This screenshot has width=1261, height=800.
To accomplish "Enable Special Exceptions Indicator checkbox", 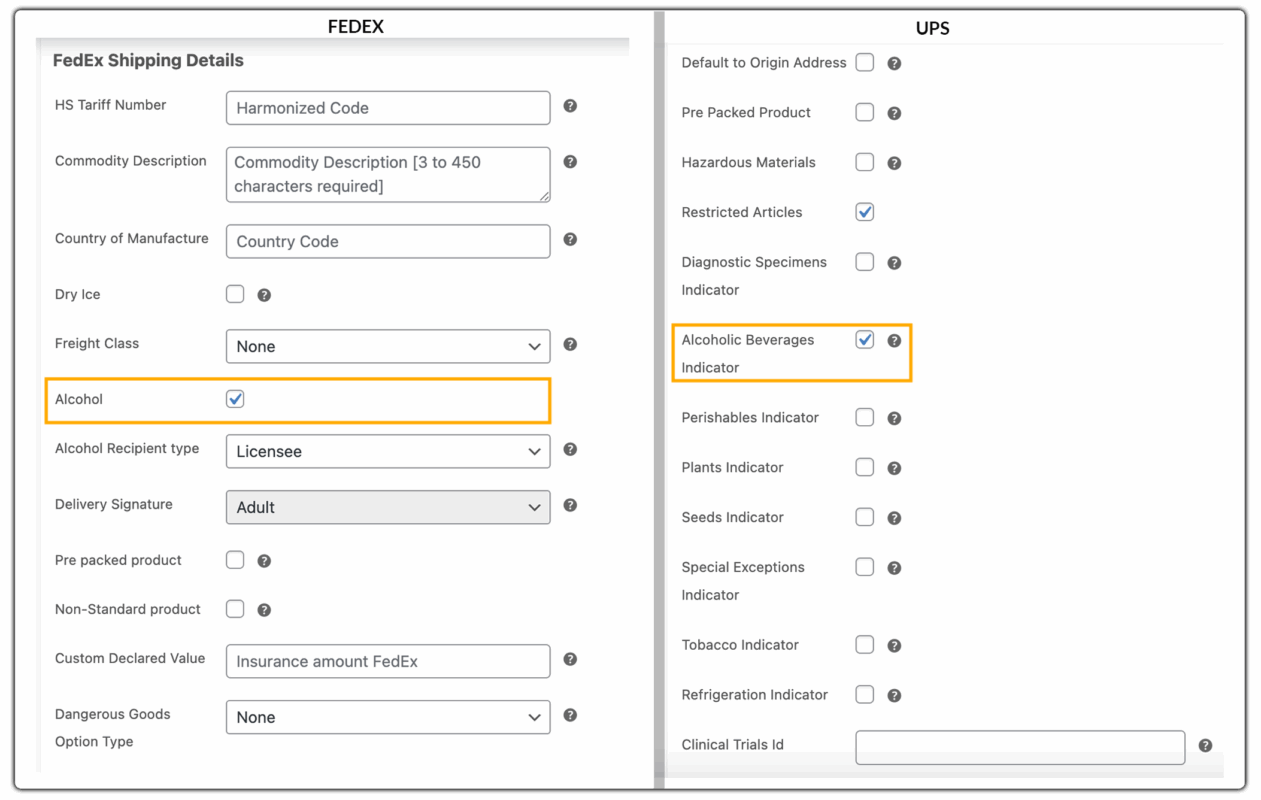I will [865, 567].
